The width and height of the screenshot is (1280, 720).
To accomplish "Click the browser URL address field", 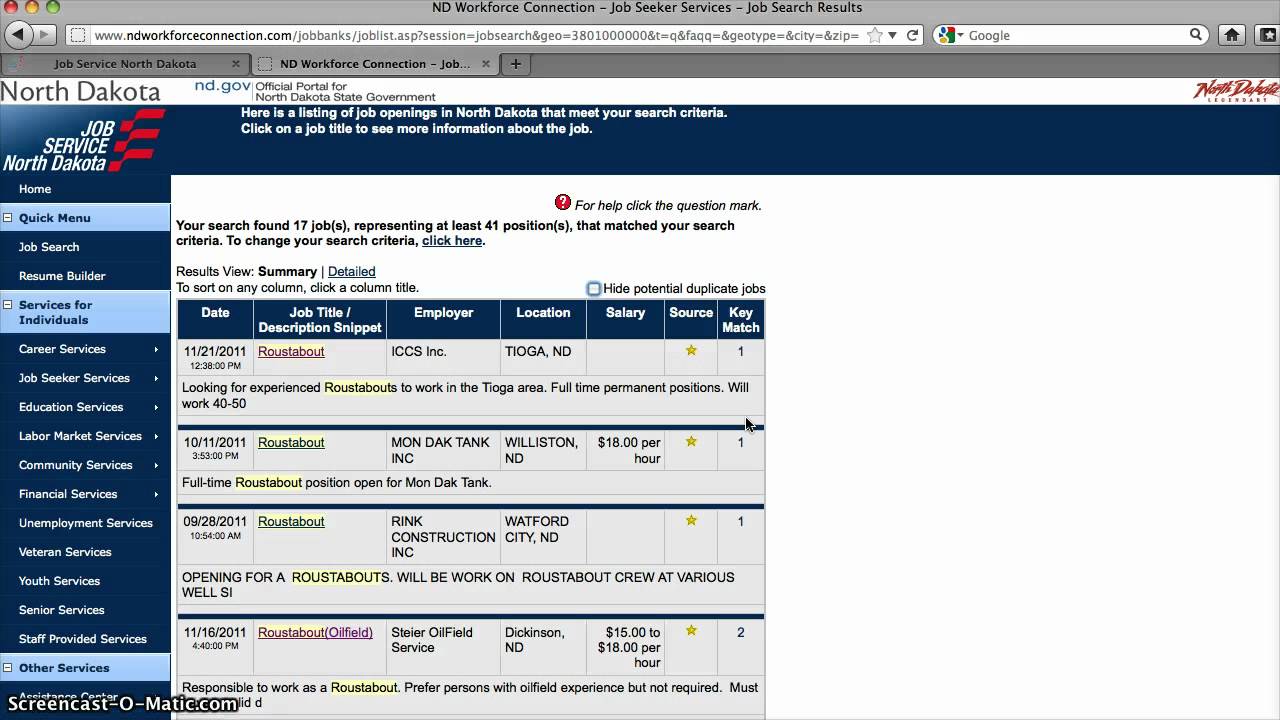I will [x=475, y=35].
